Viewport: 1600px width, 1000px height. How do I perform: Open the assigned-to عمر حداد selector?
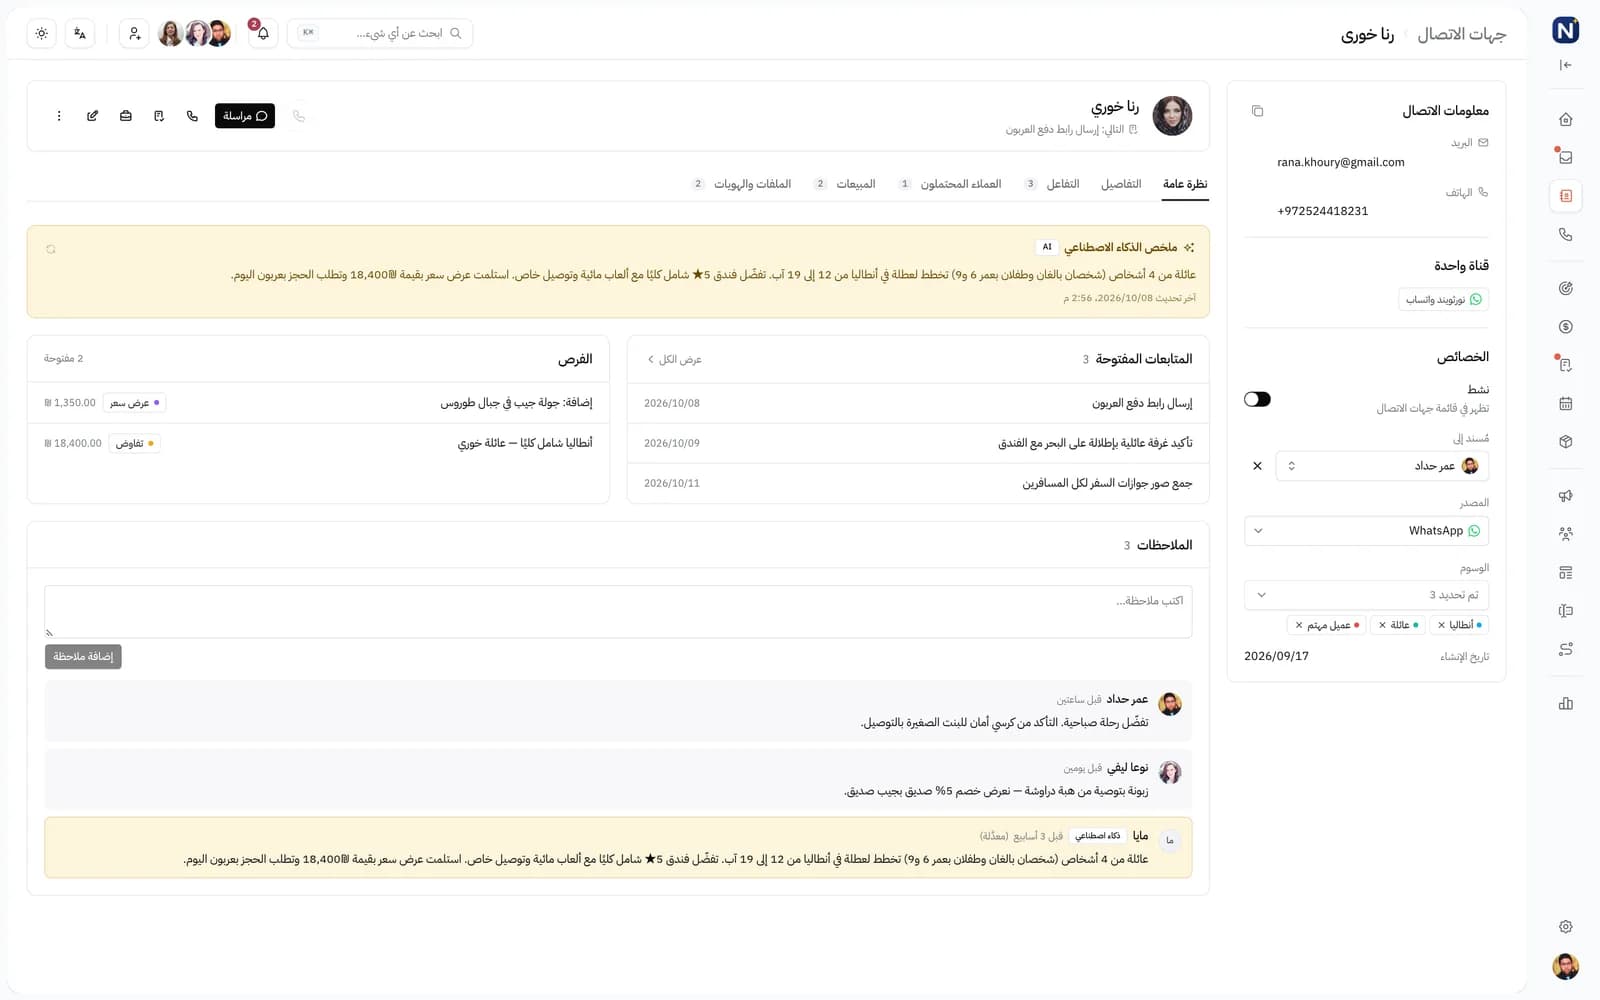(1382, 466)
